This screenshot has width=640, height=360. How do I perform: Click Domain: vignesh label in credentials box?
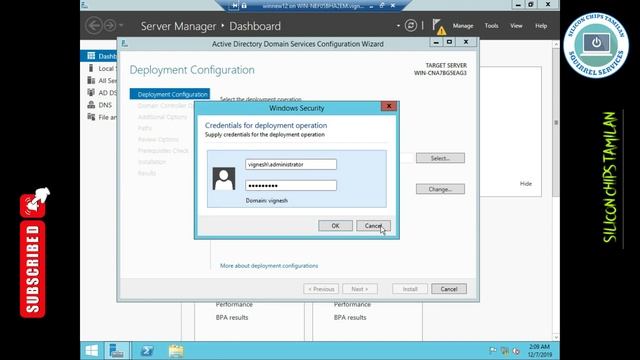click(267, 200)
